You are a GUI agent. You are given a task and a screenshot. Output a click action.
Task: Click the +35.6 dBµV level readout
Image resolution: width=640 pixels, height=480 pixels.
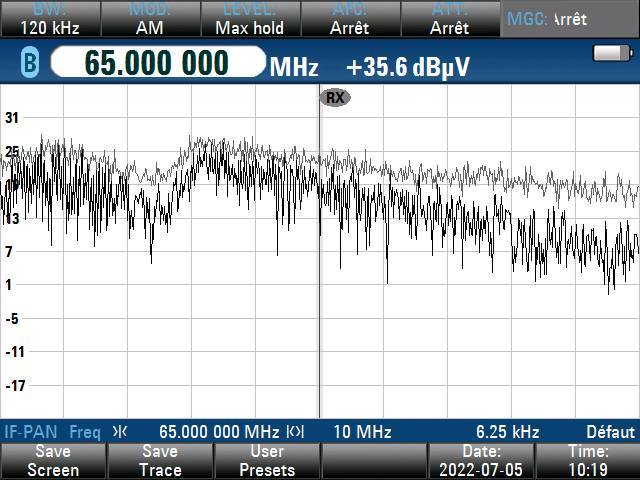point(408,67)
